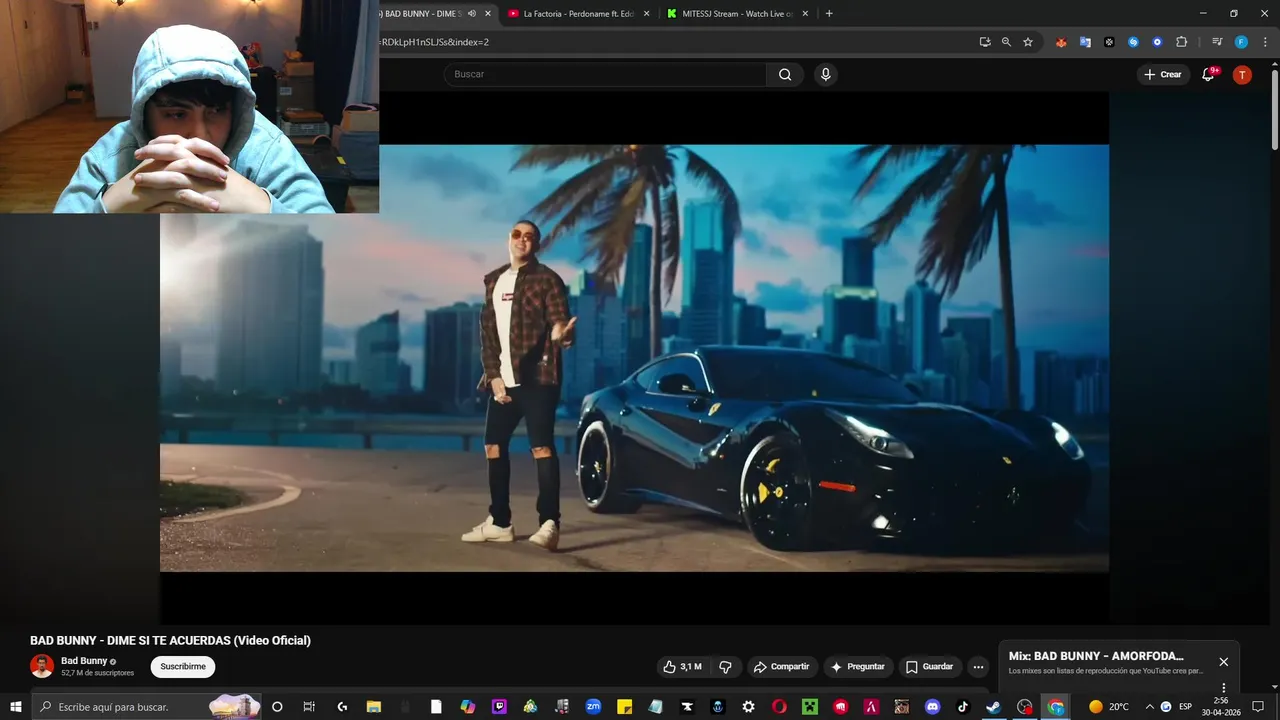Open Sticky Notes from the taskbar
The height and width of the screenshot is (720, 1280).
[x=624, y=707]
